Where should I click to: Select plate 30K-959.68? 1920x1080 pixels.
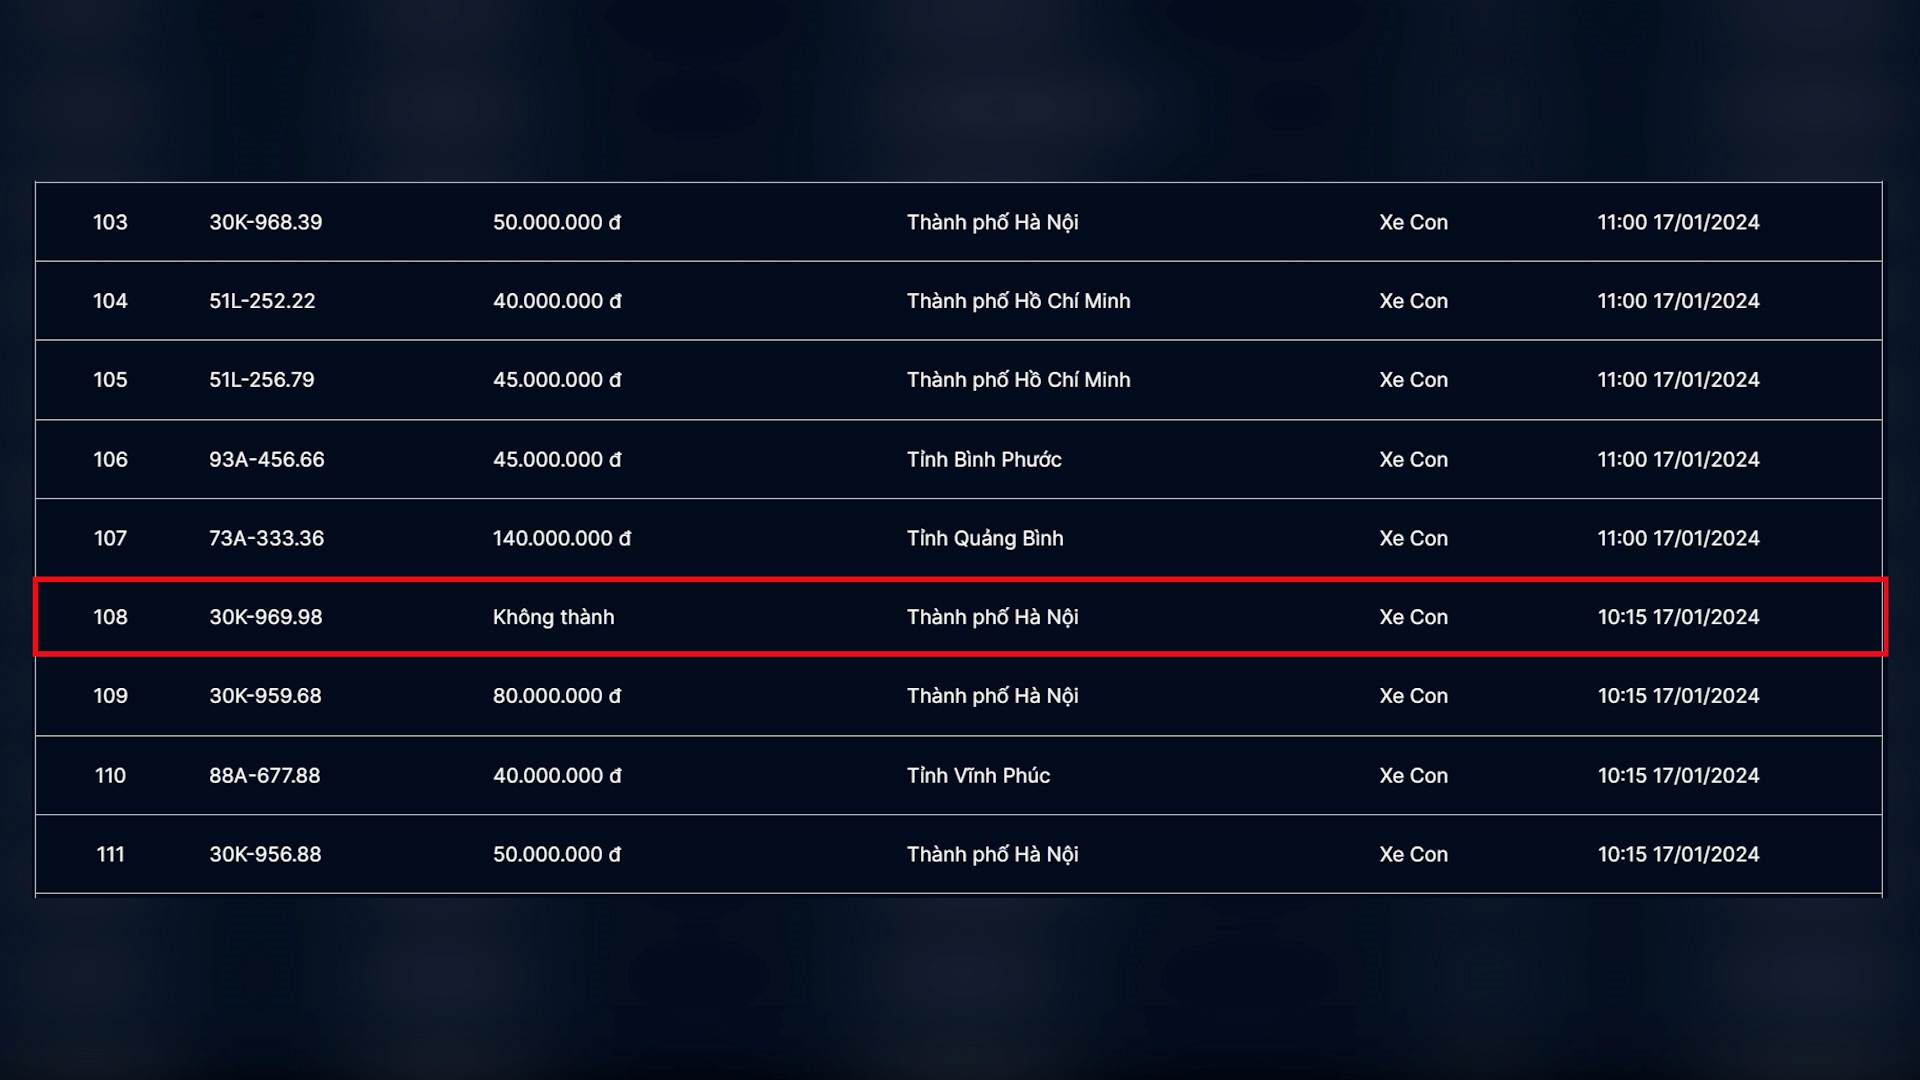(265, 696)
